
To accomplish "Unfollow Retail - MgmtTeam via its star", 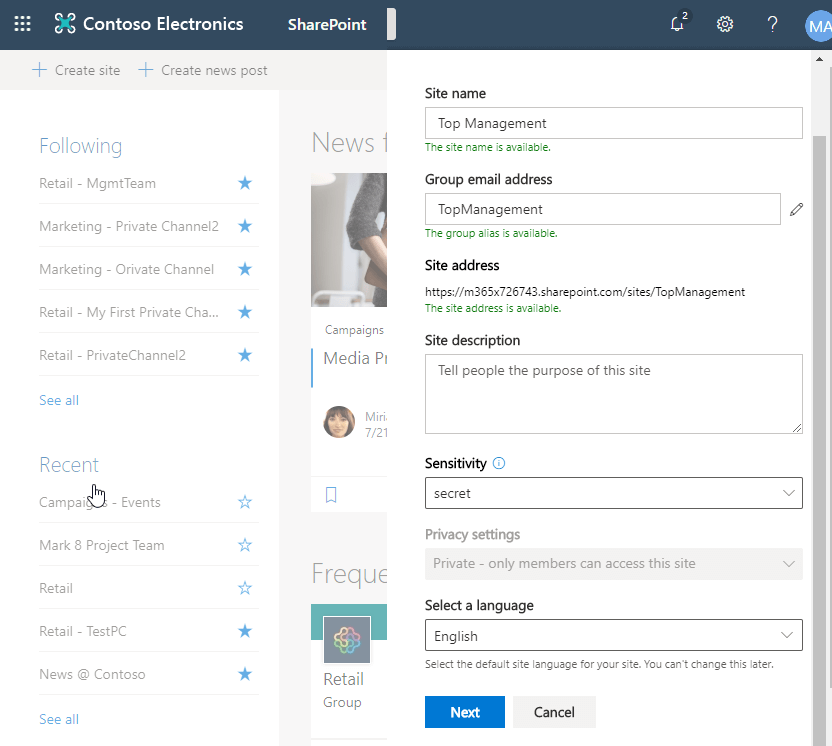I will point(245,183).
